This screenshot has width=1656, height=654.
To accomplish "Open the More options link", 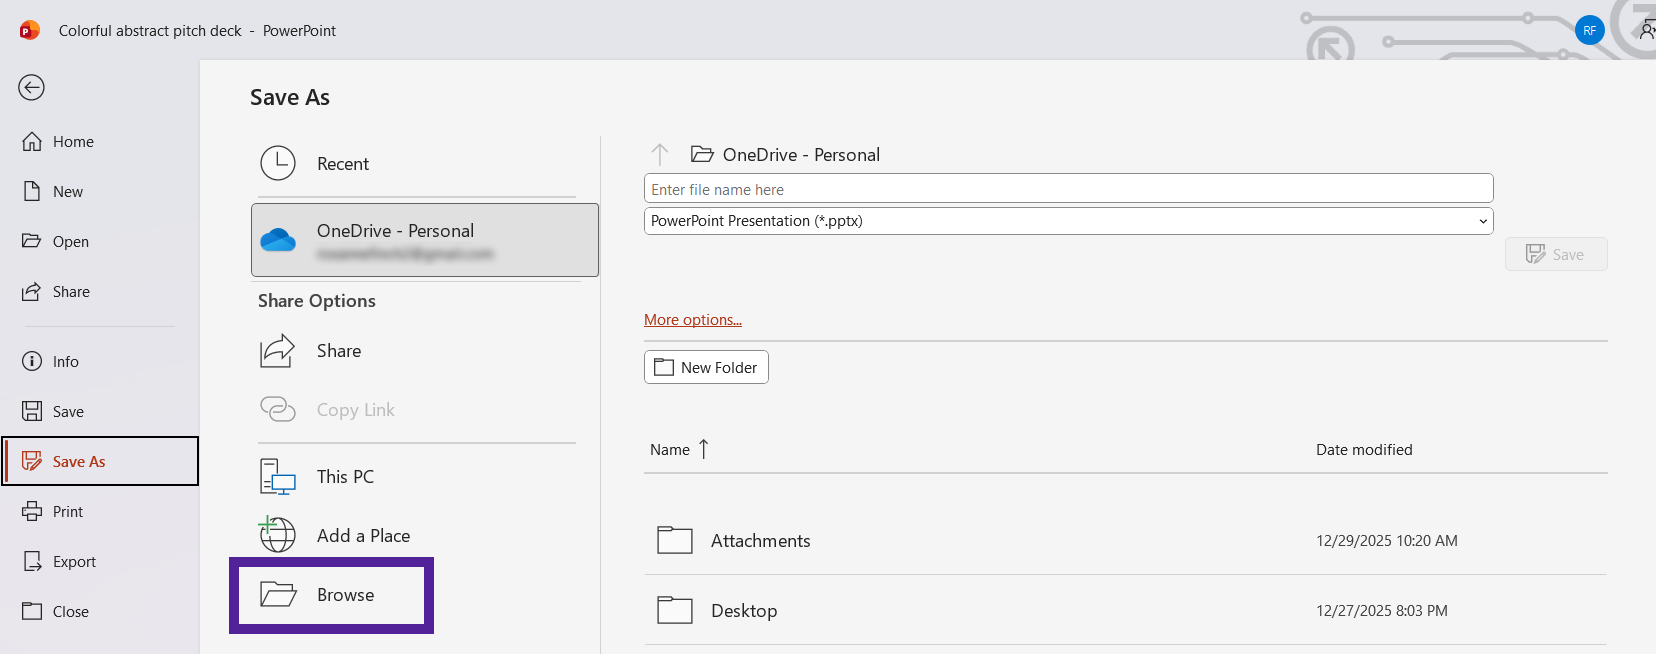I will (692, 320).
